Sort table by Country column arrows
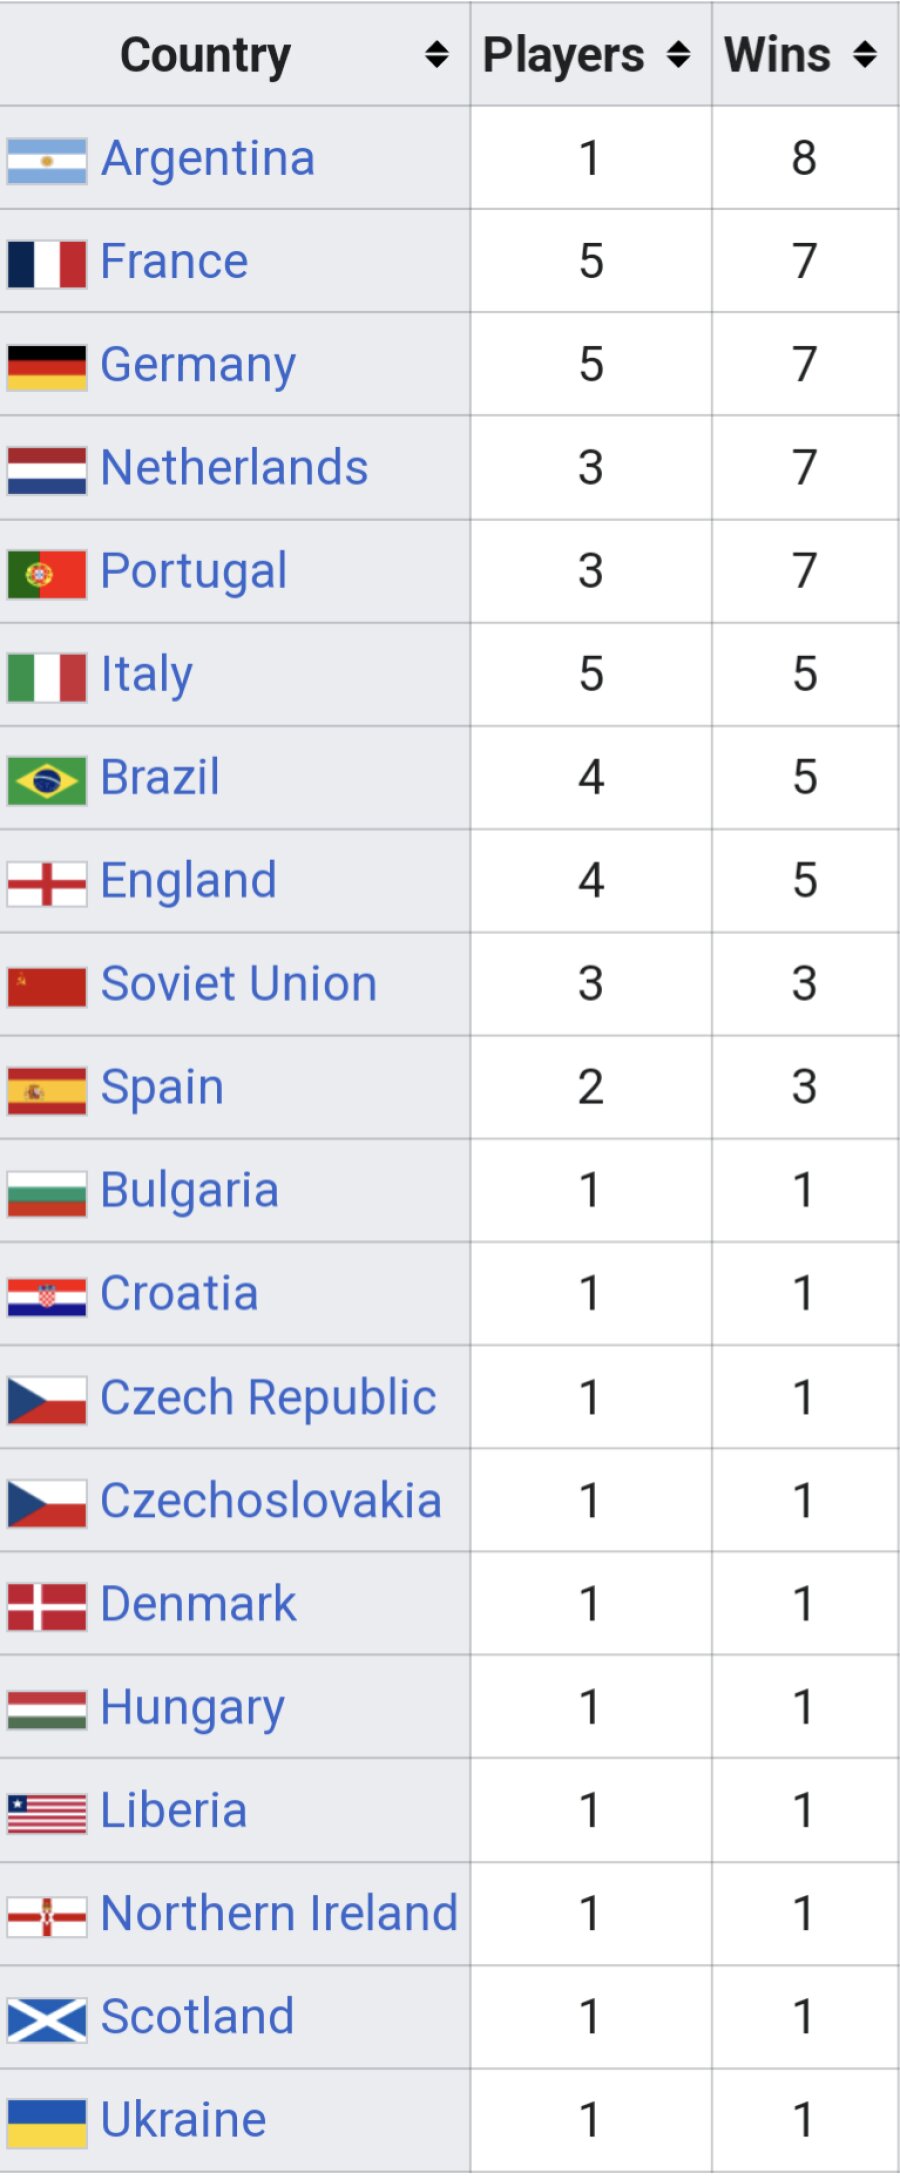The width and height of the screenshot is (900, 2180). click(436, 55)
